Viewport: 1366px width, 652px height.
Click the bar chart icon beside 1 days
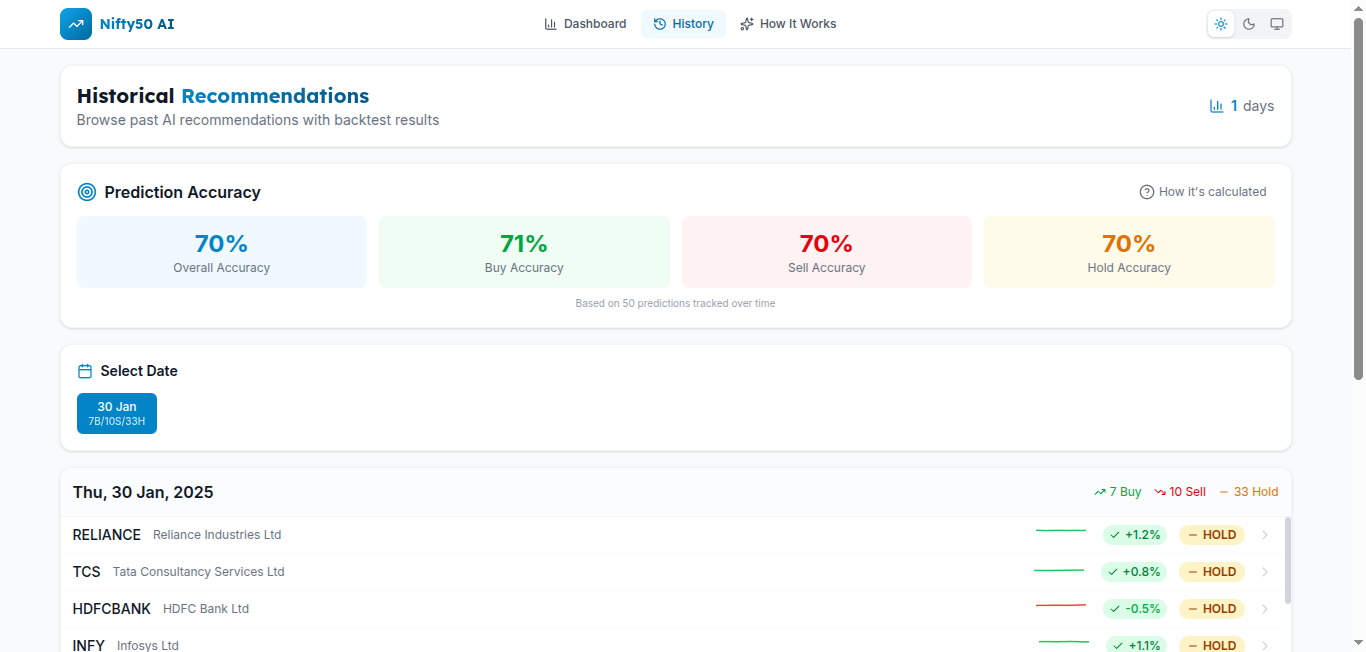pos(1217,106)
